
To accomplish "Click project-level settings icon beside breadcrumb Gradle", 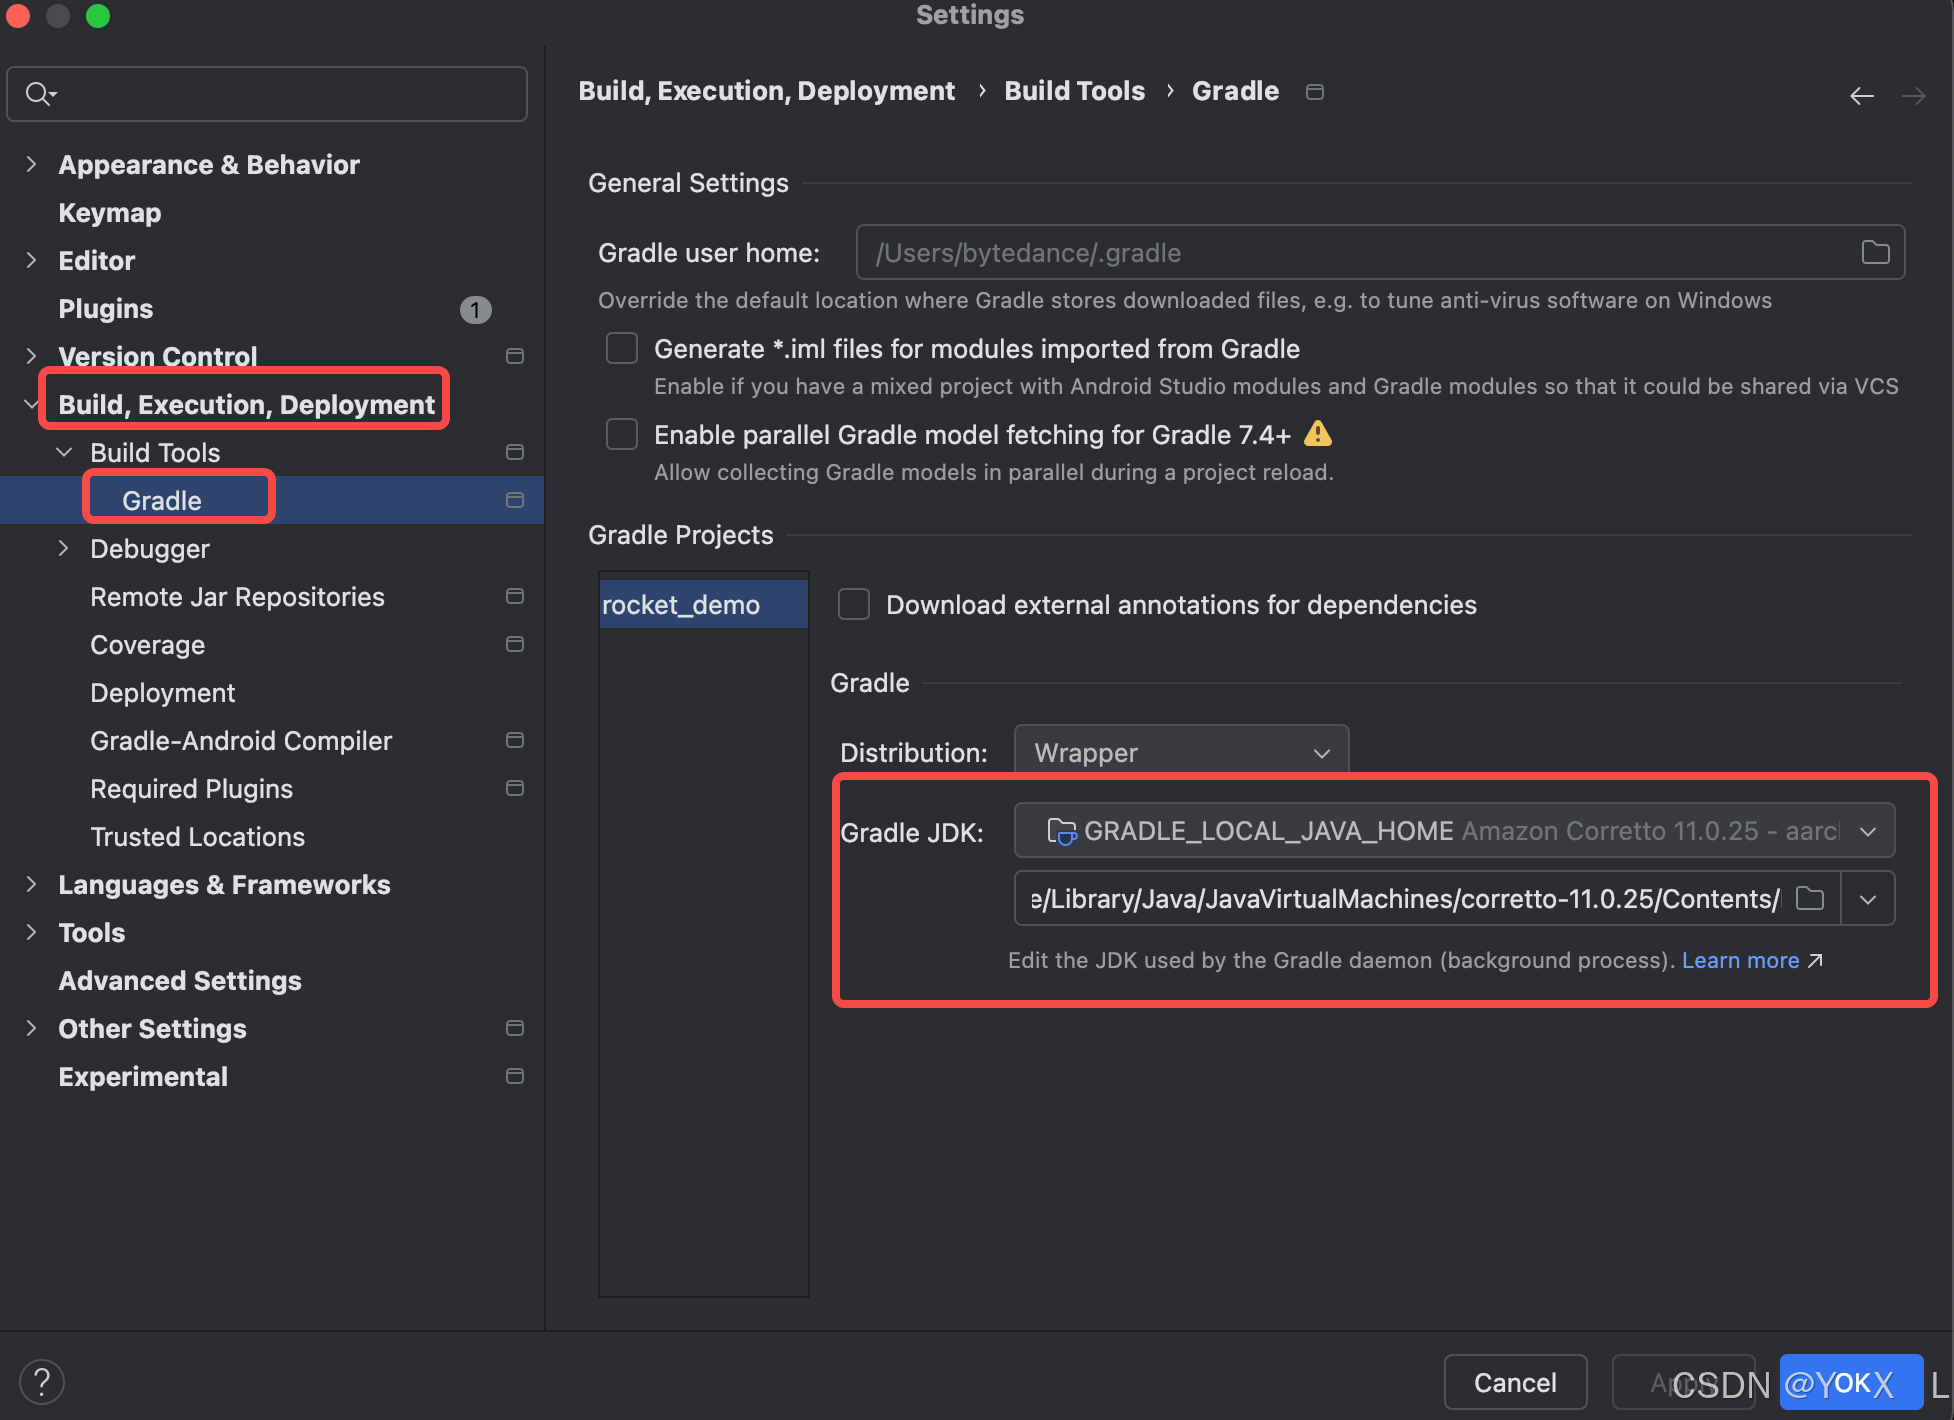I will point(1315,92).
